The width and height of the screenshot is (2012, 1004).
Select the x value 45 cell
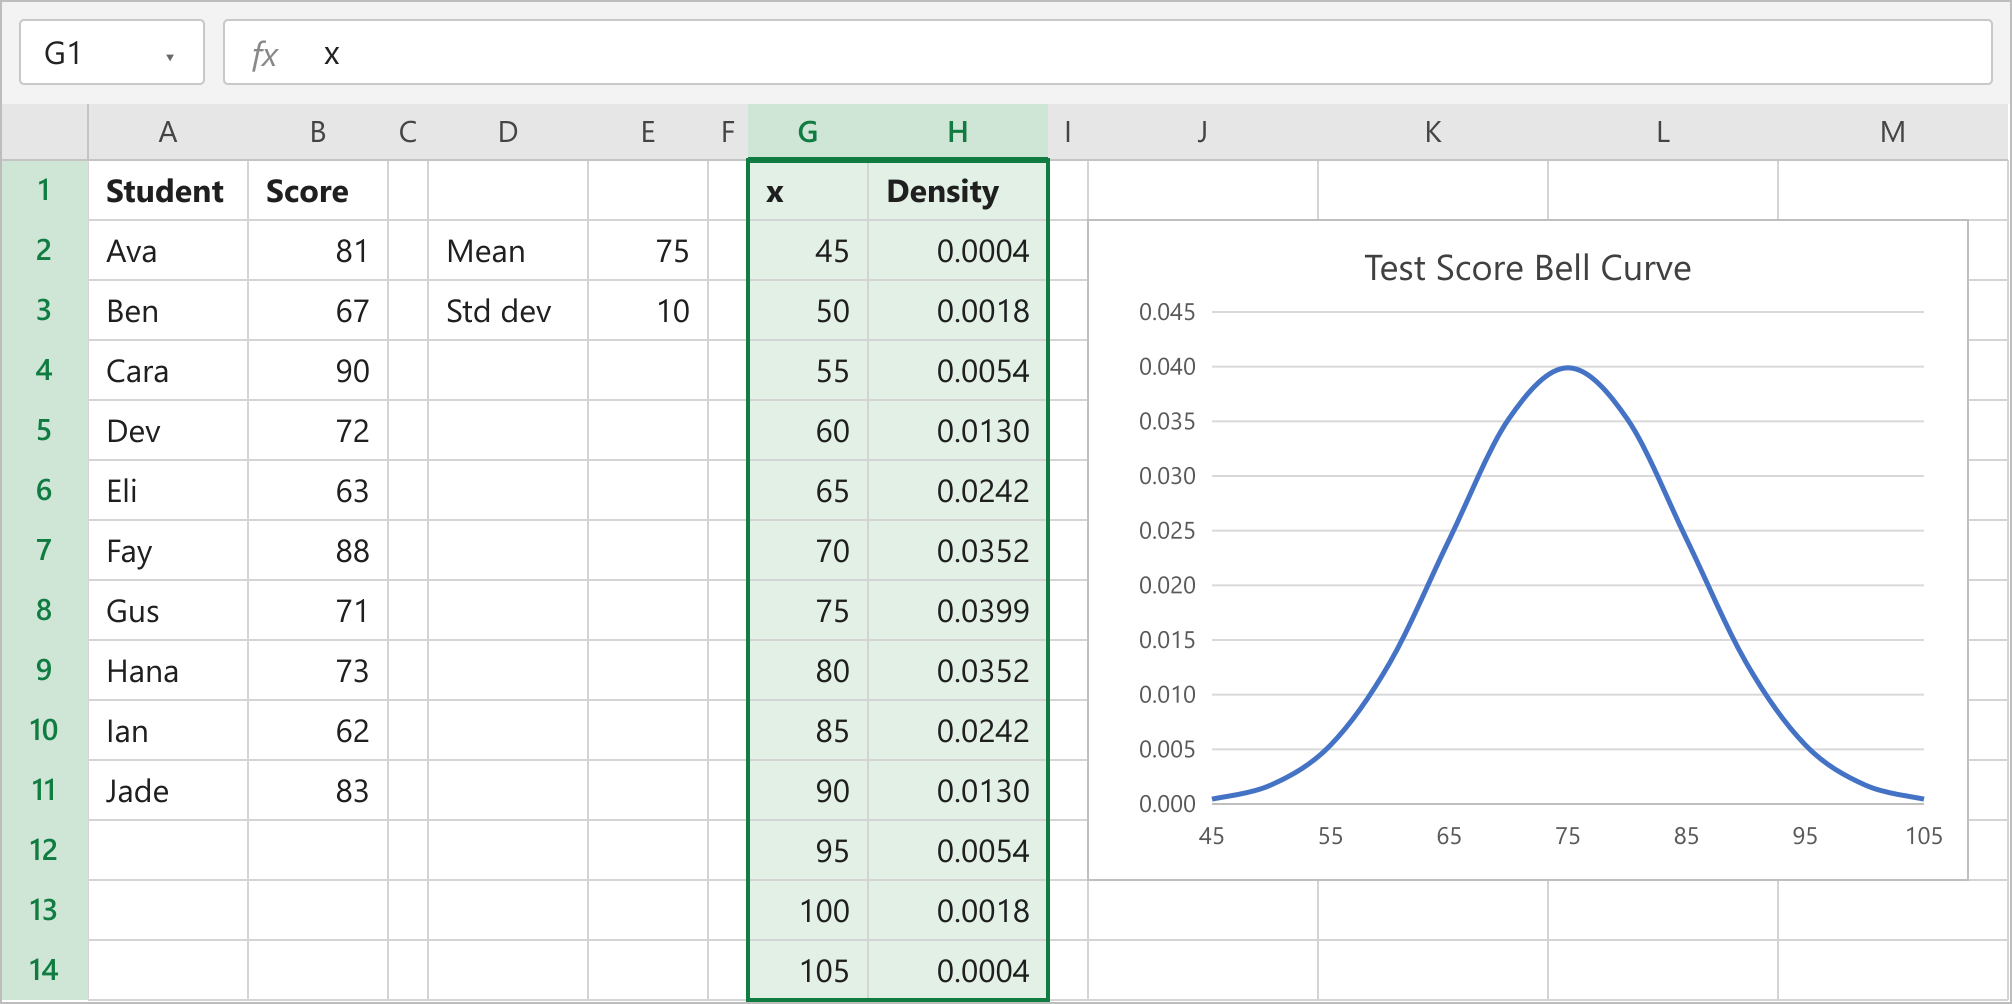click(x=808, y=250)
